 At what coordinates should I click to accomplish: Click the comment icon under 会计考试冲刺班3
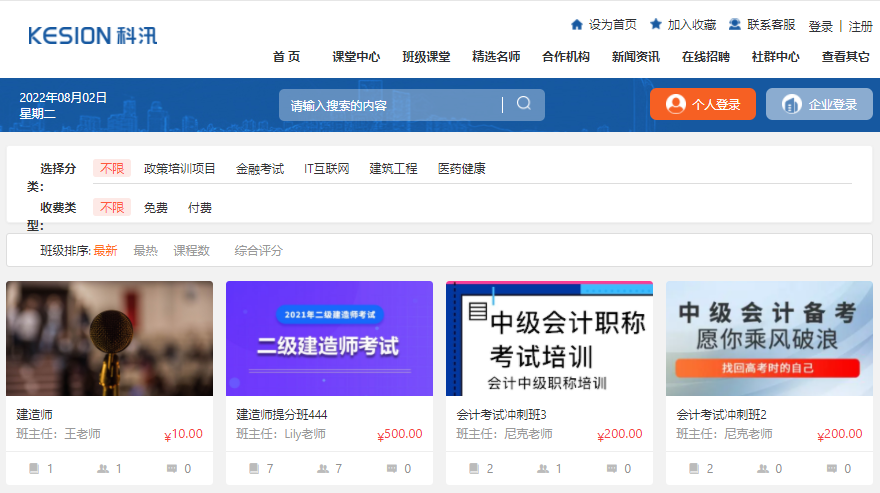tap(612, 468)
